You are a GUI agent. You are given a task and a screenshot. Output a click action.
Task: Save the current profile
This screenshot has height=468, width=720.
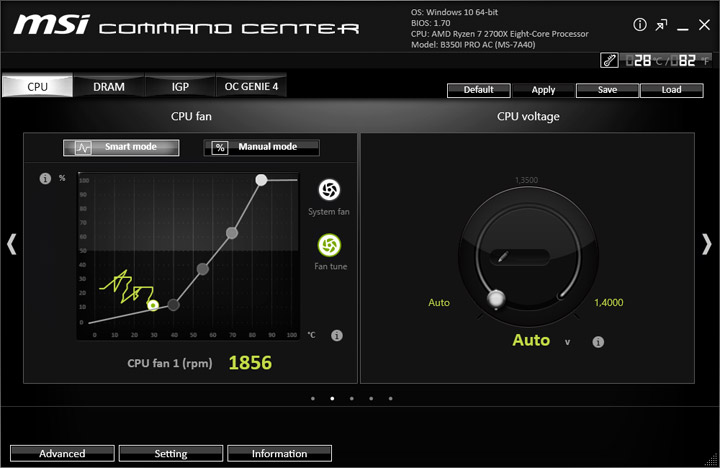(607, 90)
